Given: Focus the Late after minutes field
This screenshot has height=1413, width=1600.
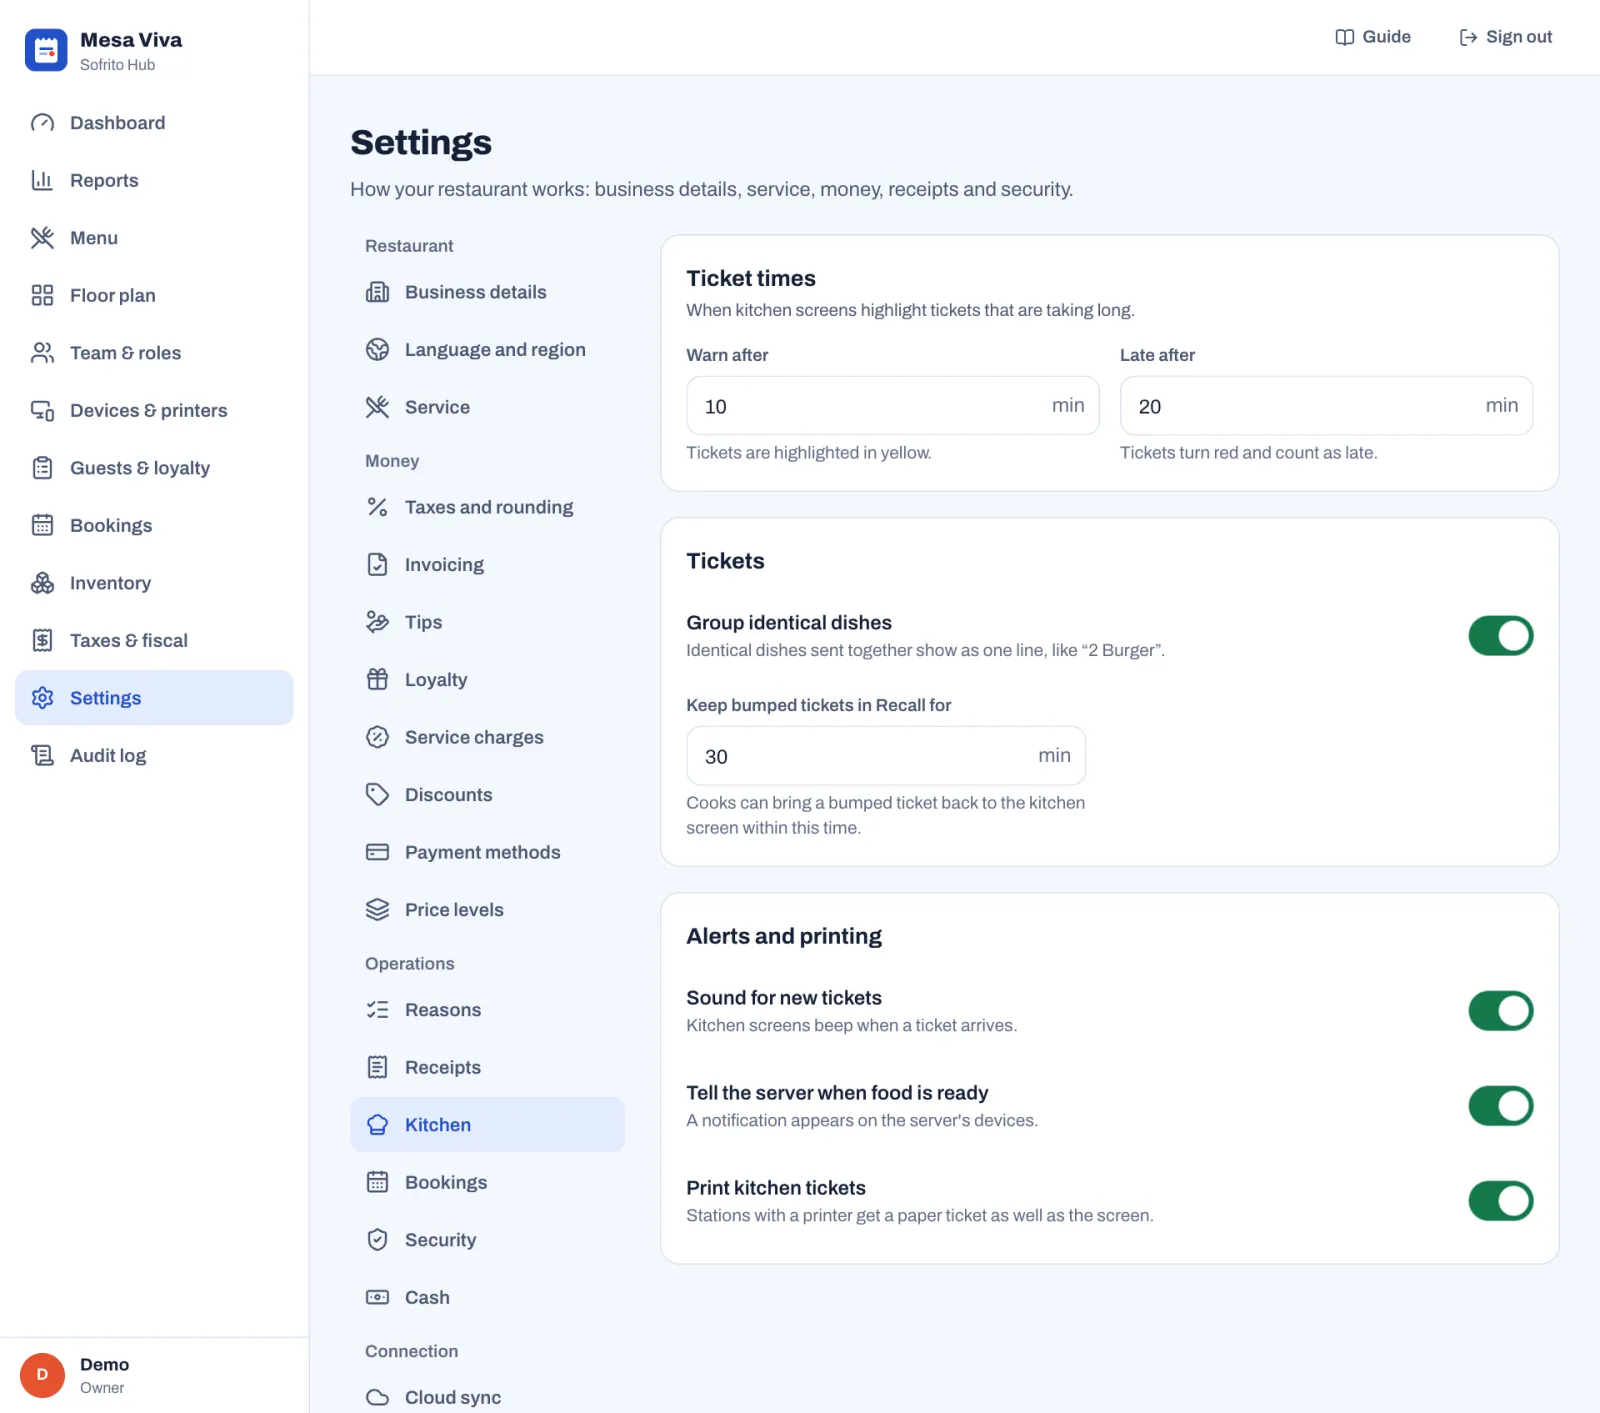Looking at the screenshot, I should (1326, 406).
